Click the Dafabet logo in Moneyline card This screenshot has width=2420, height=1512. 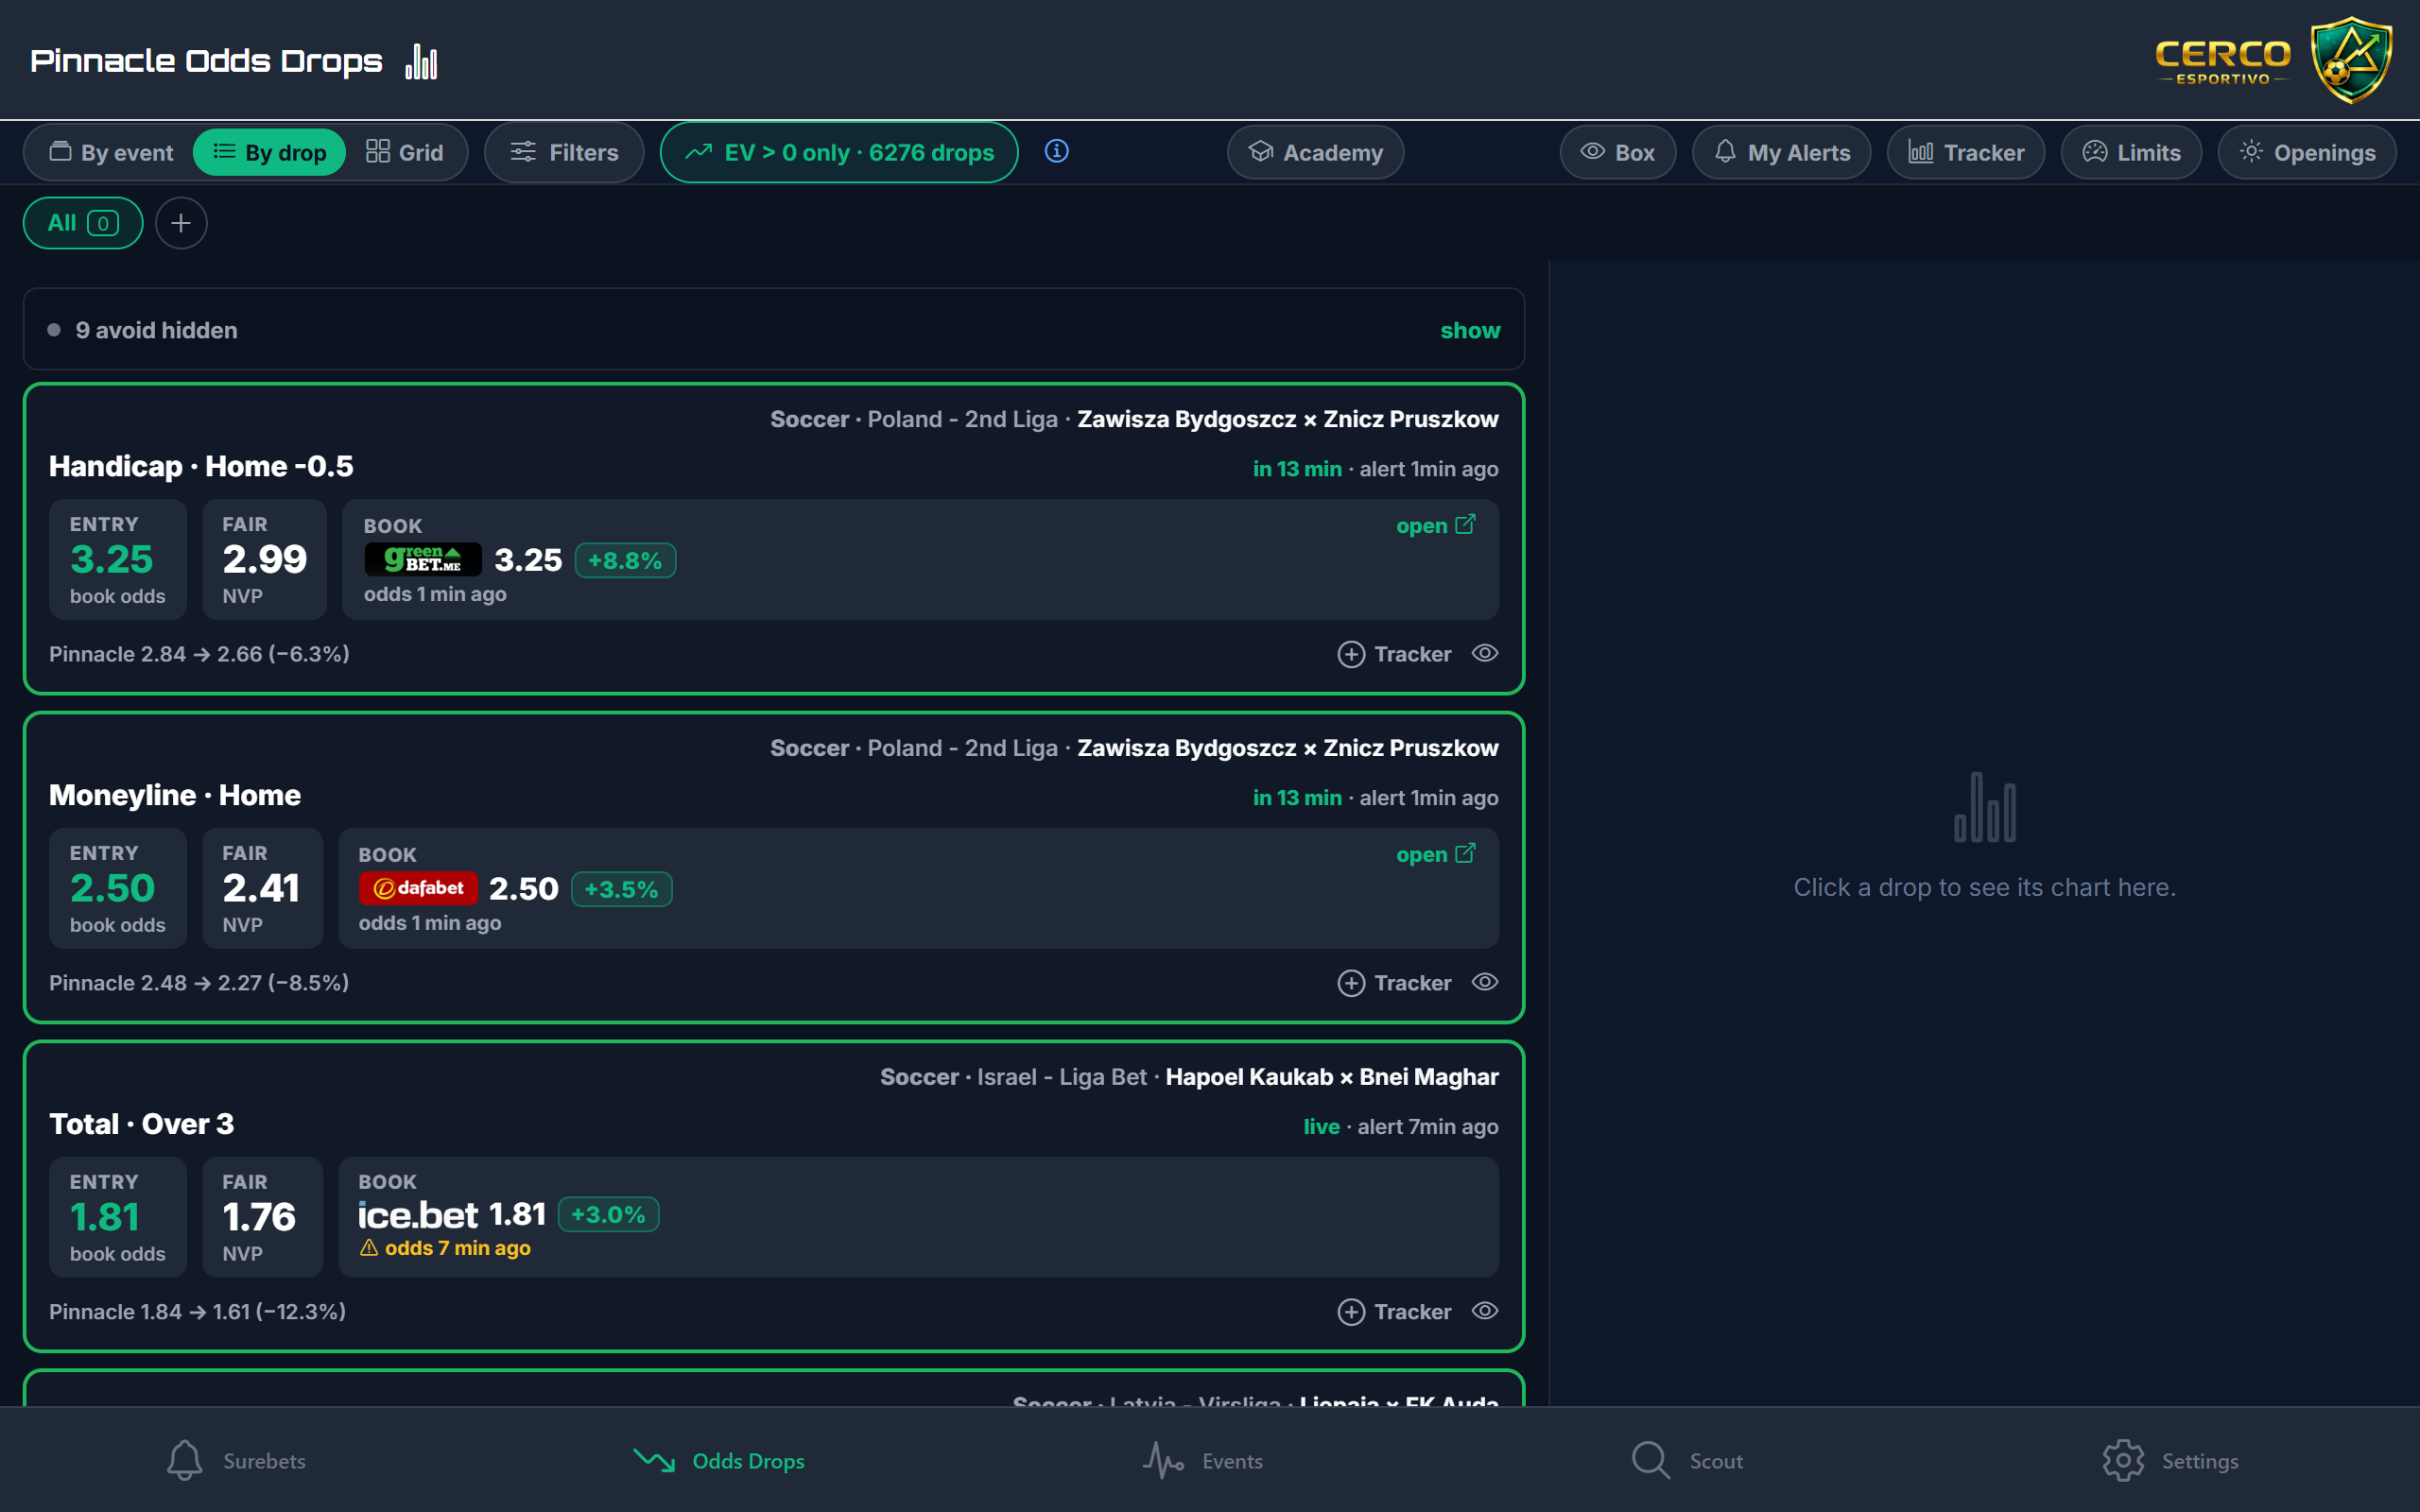(418, 888)
